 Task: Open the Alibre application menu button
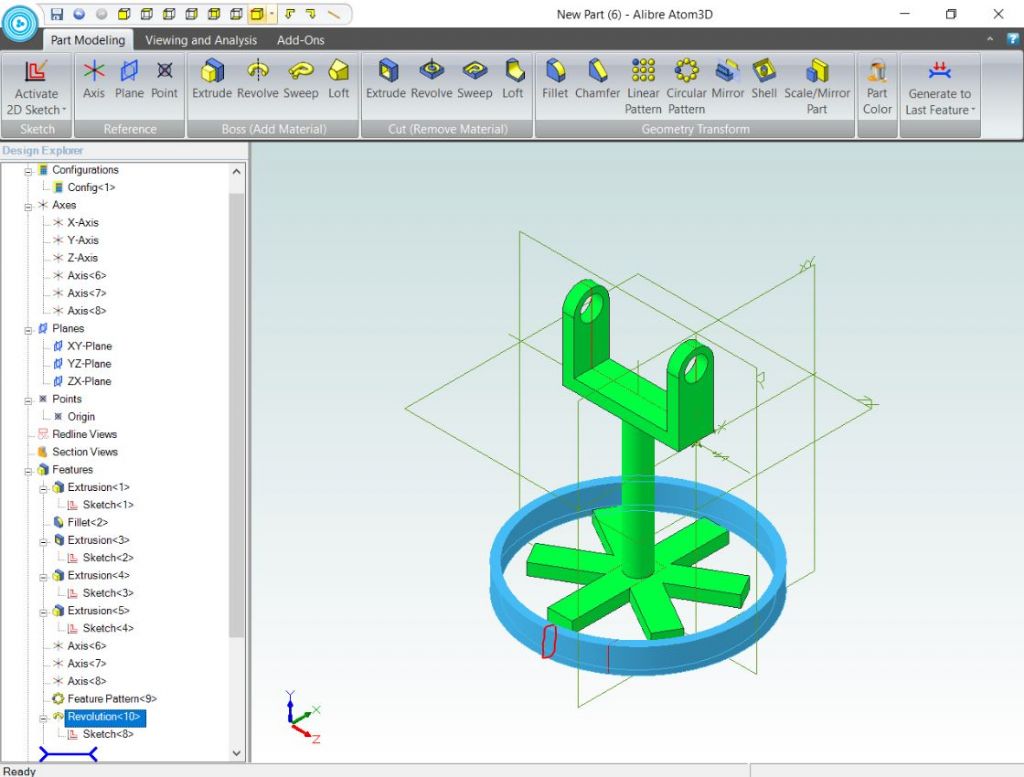(x=20, y=24)
